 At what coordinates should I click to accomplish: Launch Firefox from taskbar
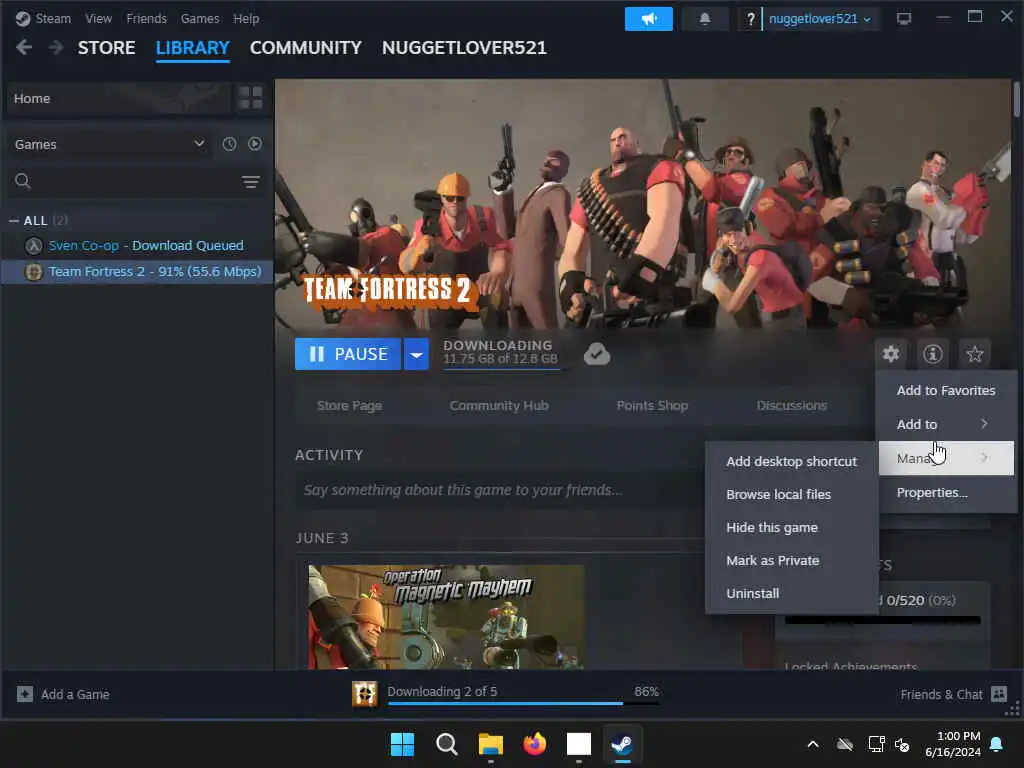[535, 744]
